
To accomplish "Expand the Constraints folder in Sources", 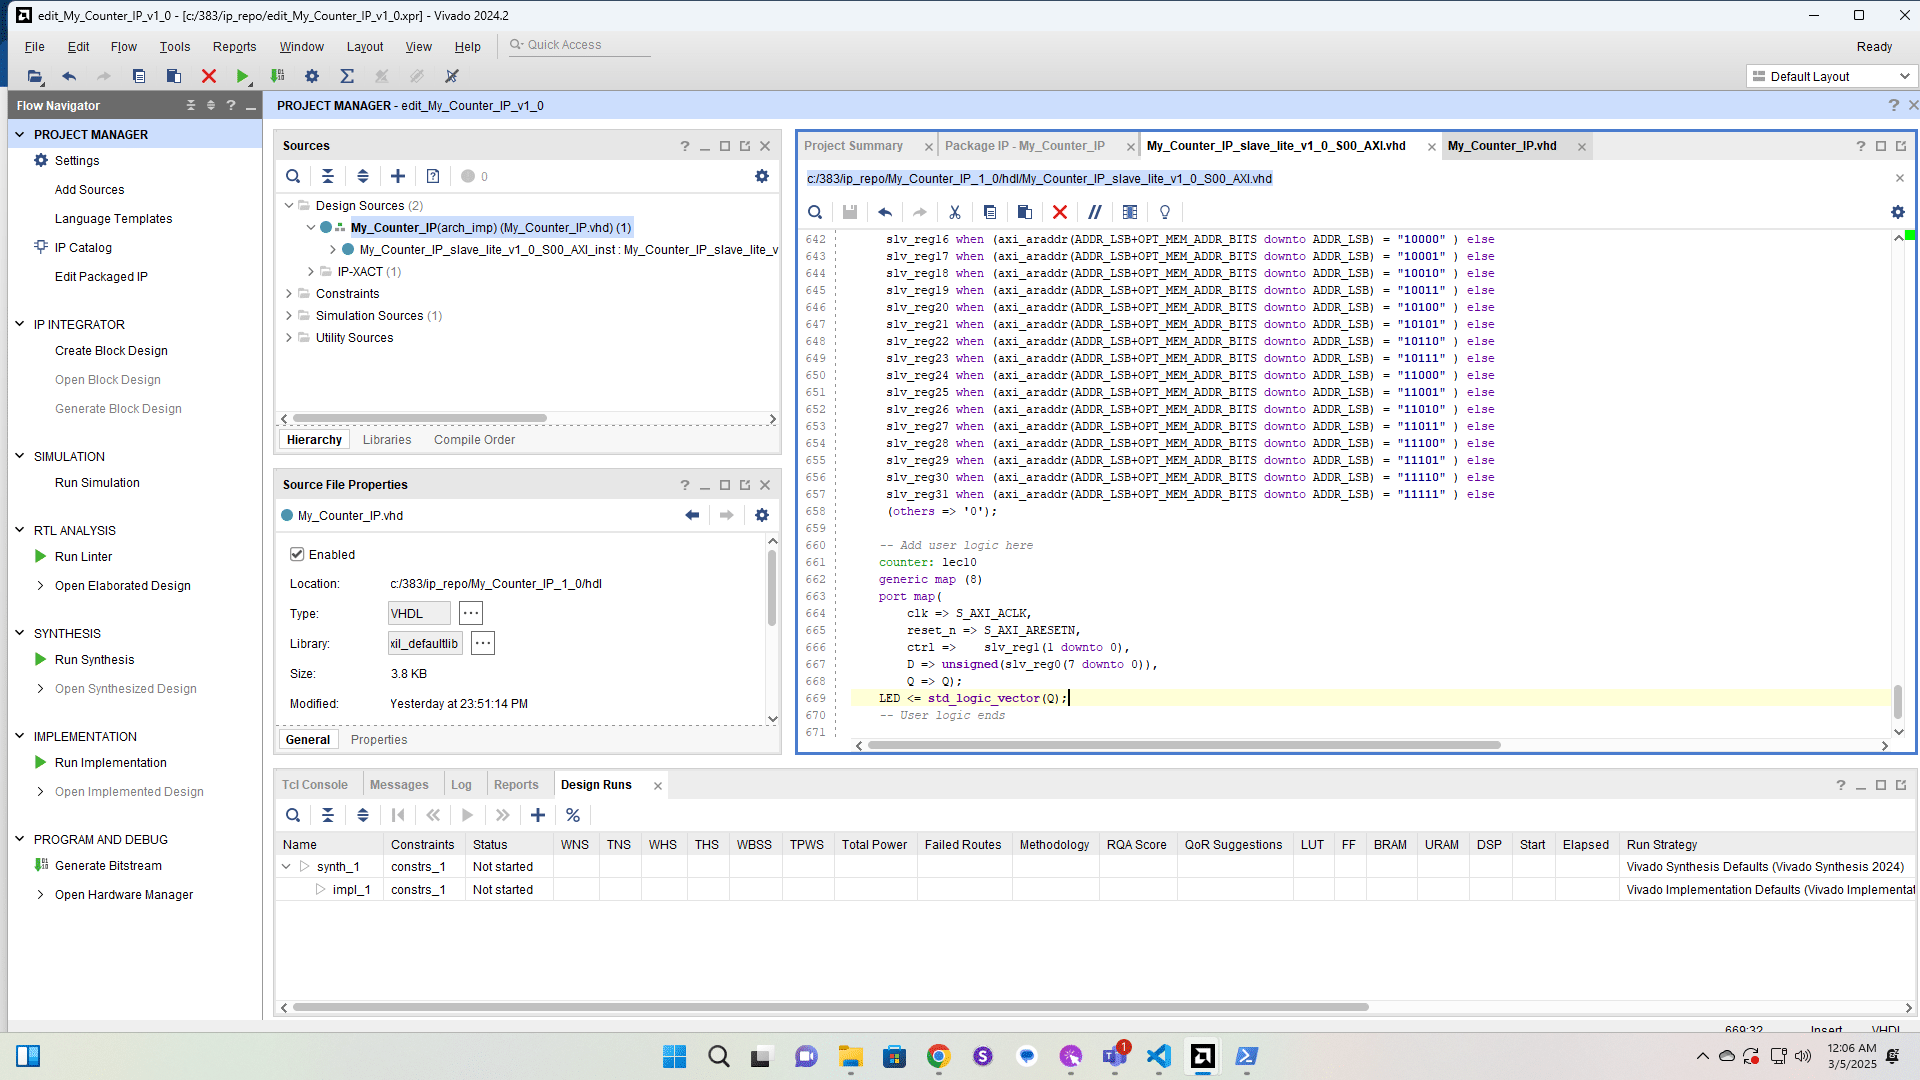I will tap(288, 293).
